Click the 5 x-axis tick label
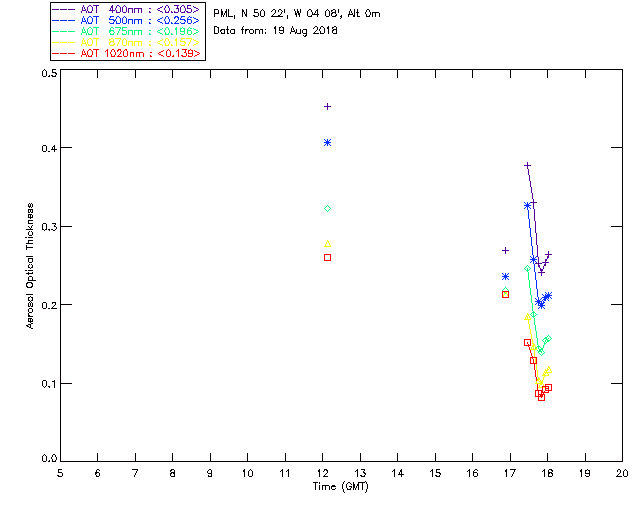Image resolution: width=640 pixels, height=512 pixels. (x=60, y=473)
